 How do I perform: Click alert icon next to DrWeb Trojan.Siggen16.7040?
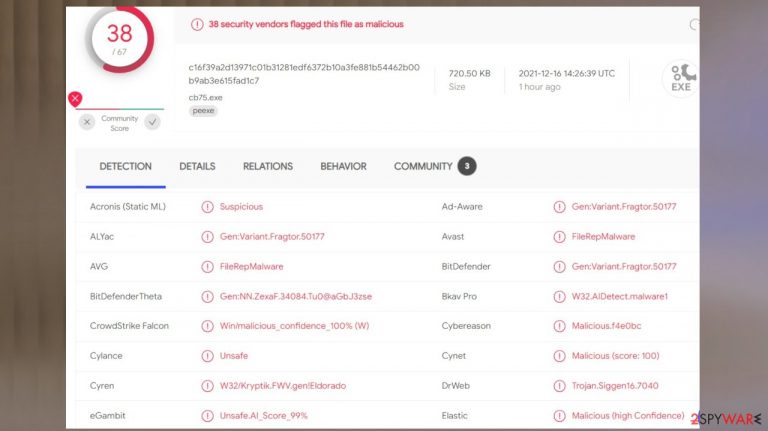[x=559, y=386]
